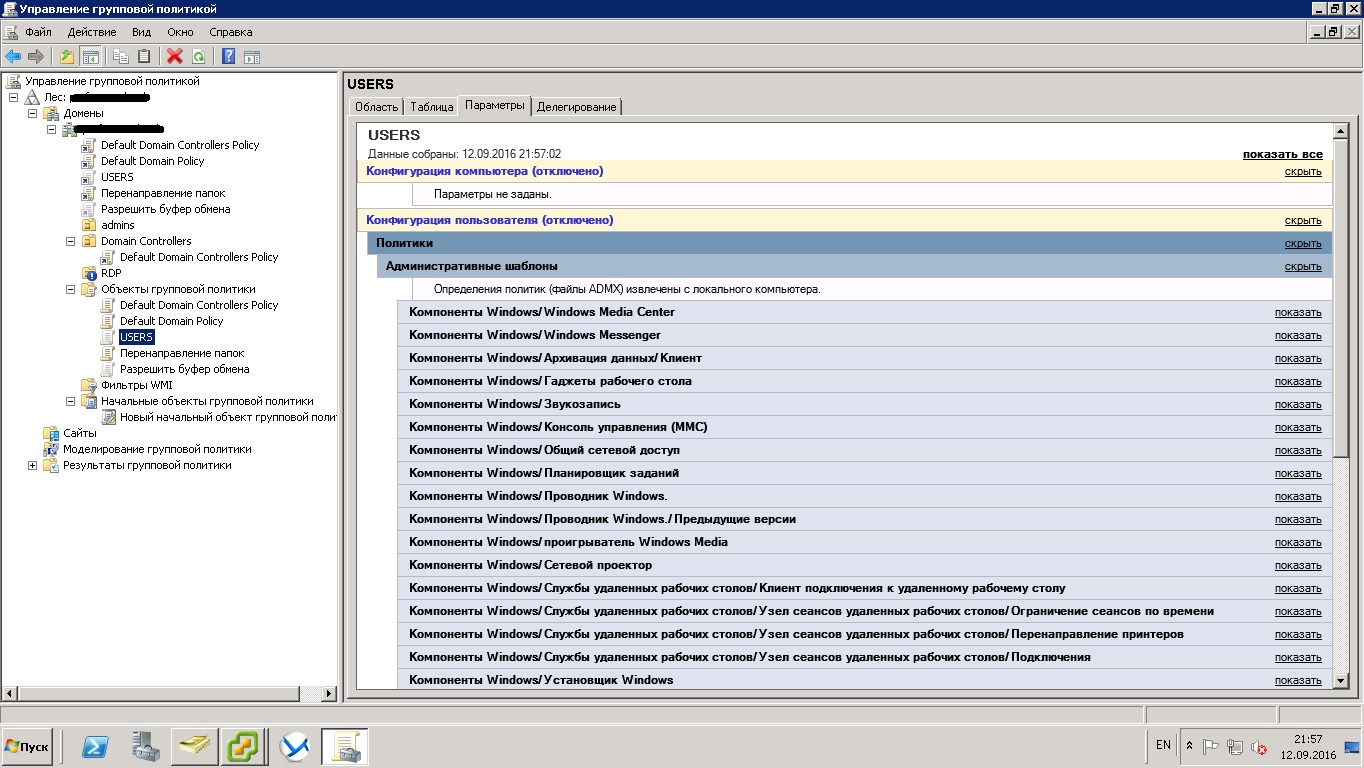The width and height of the screenshot is (1364, 768).
Task: Open the VMware green taskbar icon
Action: click(244, 747)
